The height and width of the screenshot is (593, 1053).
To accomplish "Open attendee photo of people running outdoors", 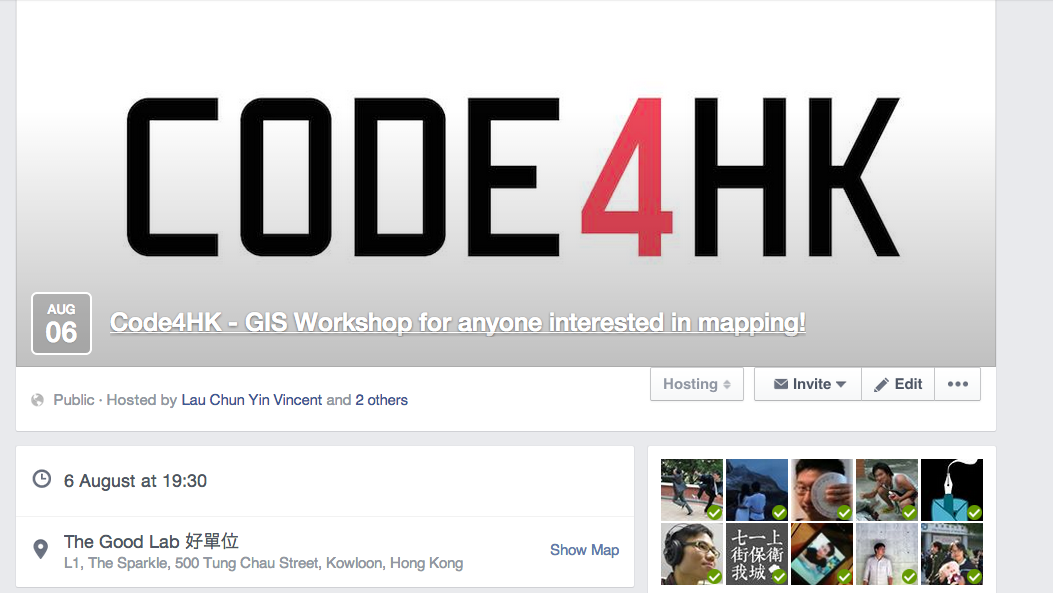I will click(x=692, y=490).
